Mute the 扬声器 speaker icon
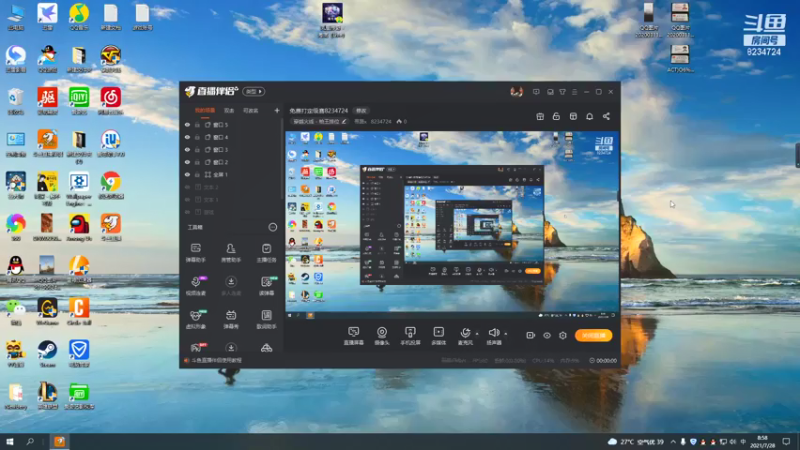800x450 pixels. point(493,333)
